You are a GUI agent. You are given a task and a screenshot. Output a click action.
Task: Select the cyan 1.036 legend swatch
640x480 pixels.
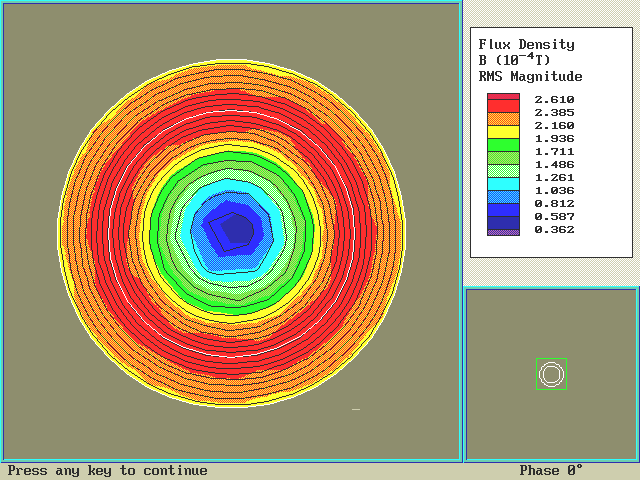click(503, 190)
